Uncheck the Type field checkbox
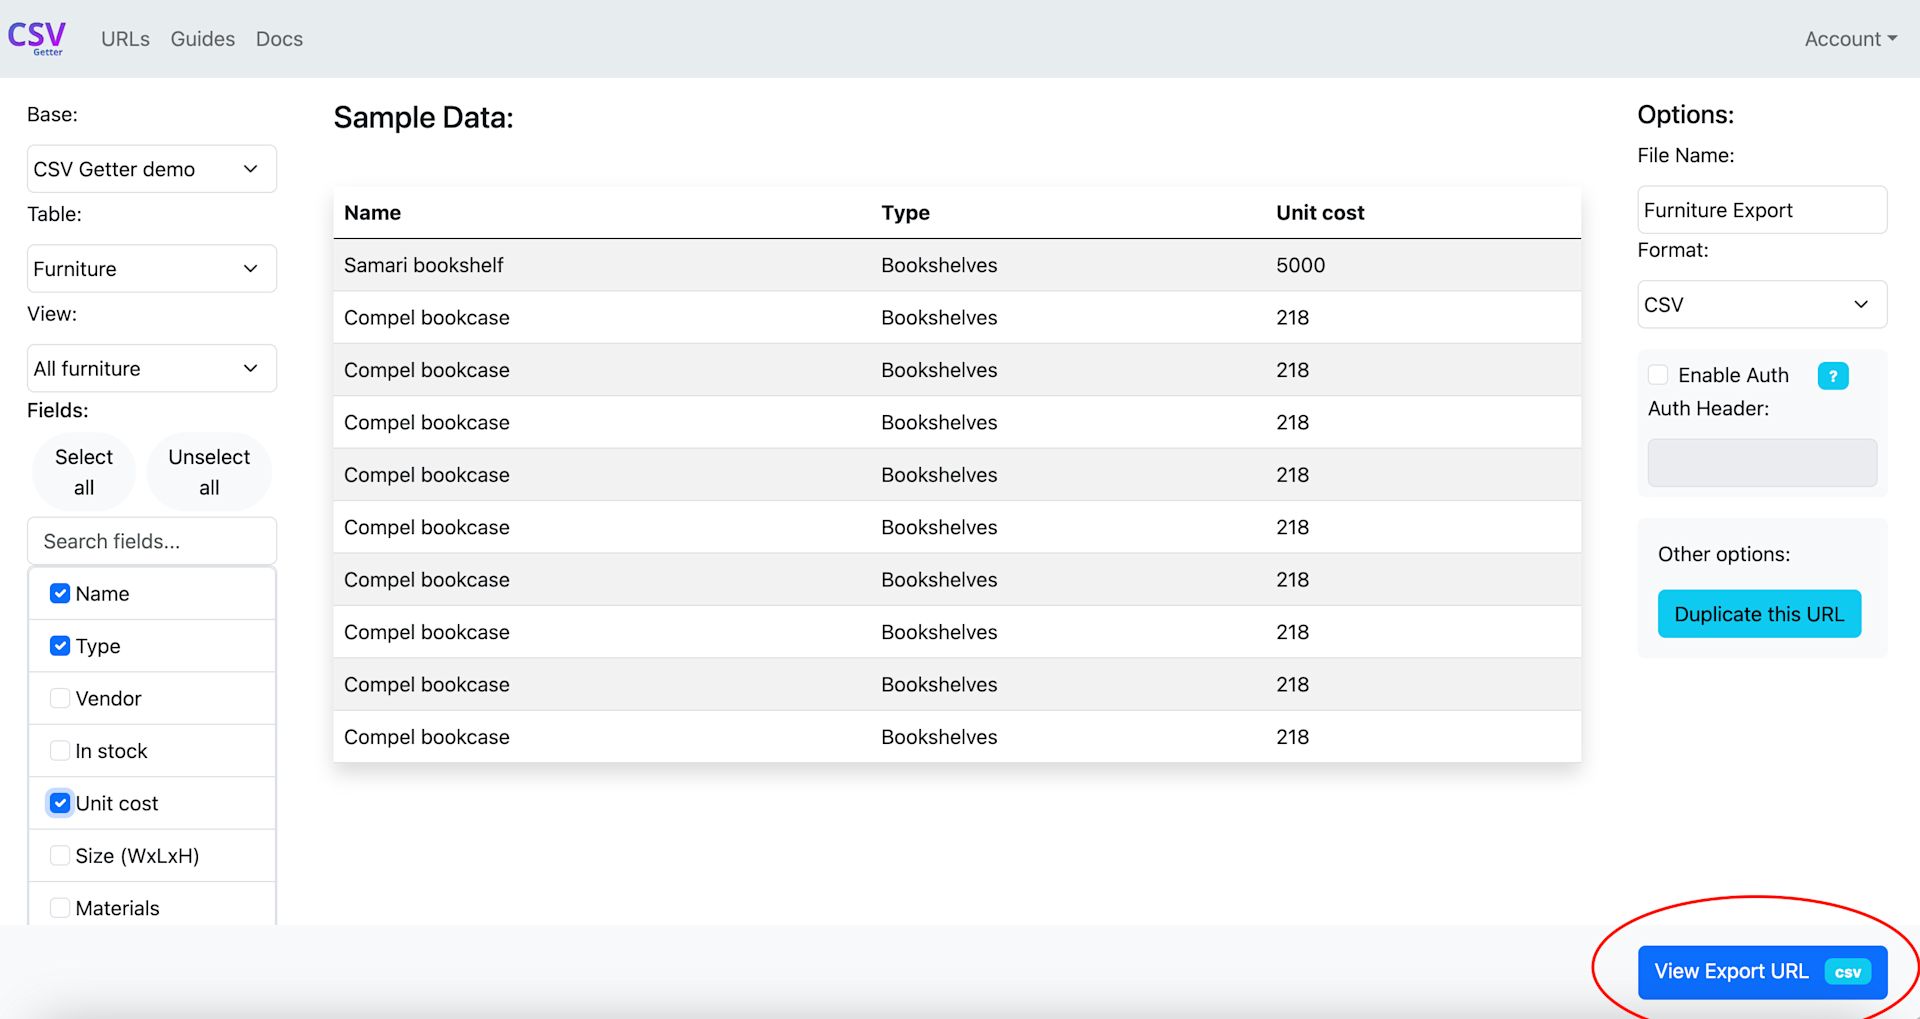This screenshot has height=1019, width=1920. tap(59, 645)
